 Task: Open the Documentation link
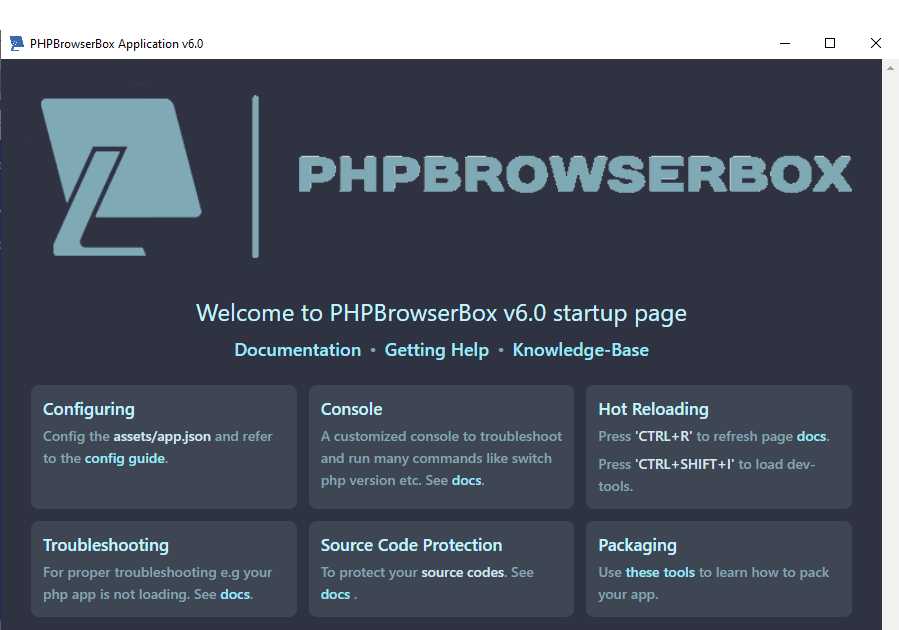coord(298,350)
